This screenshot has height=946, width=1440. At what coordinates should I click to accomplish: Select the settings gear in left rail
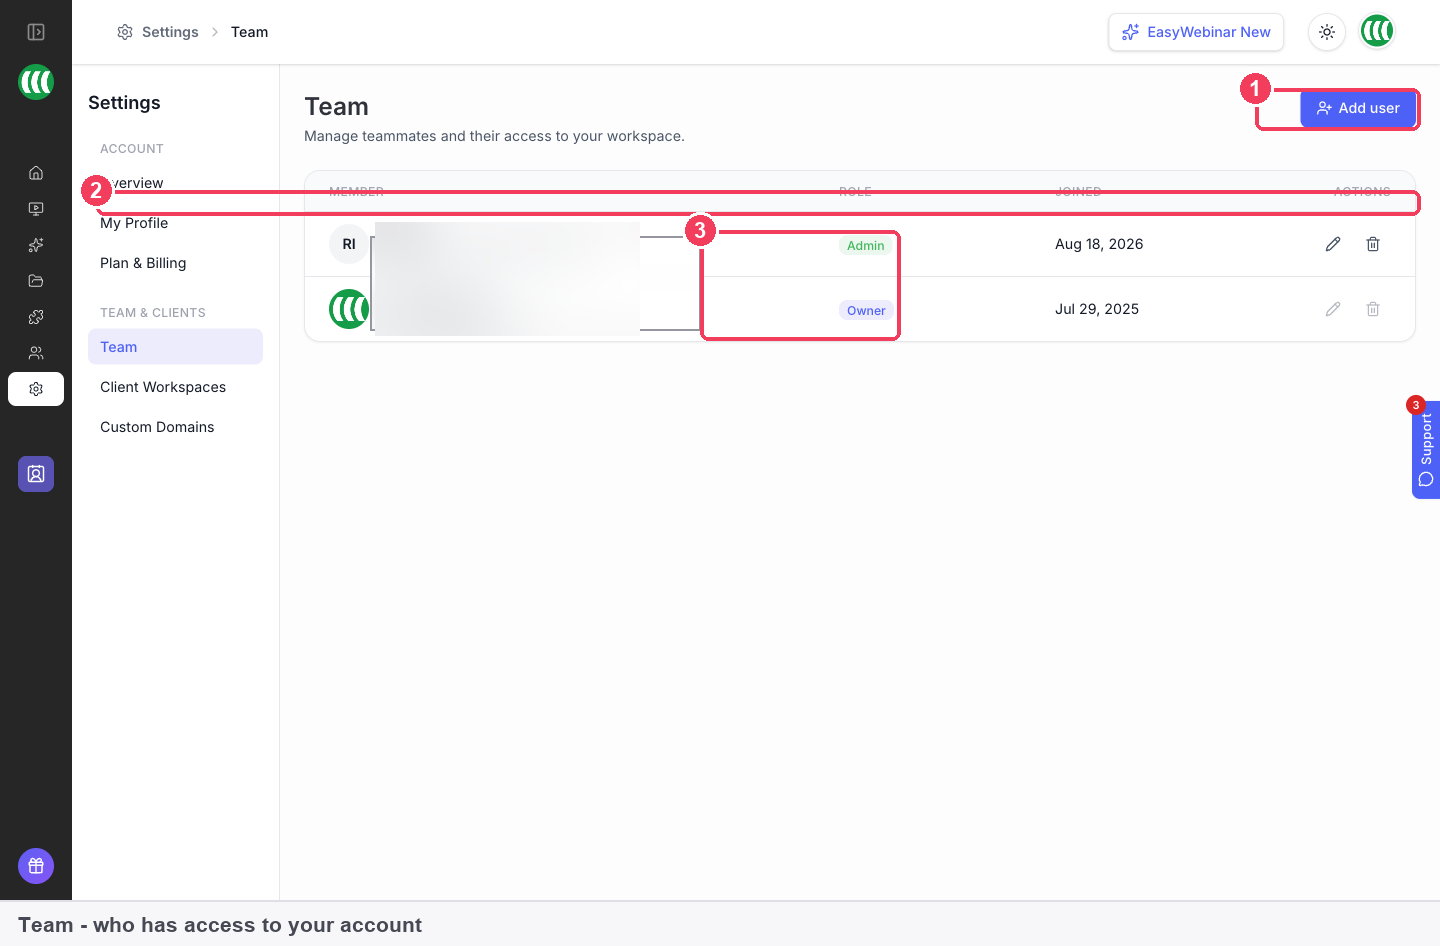[36, 389]
